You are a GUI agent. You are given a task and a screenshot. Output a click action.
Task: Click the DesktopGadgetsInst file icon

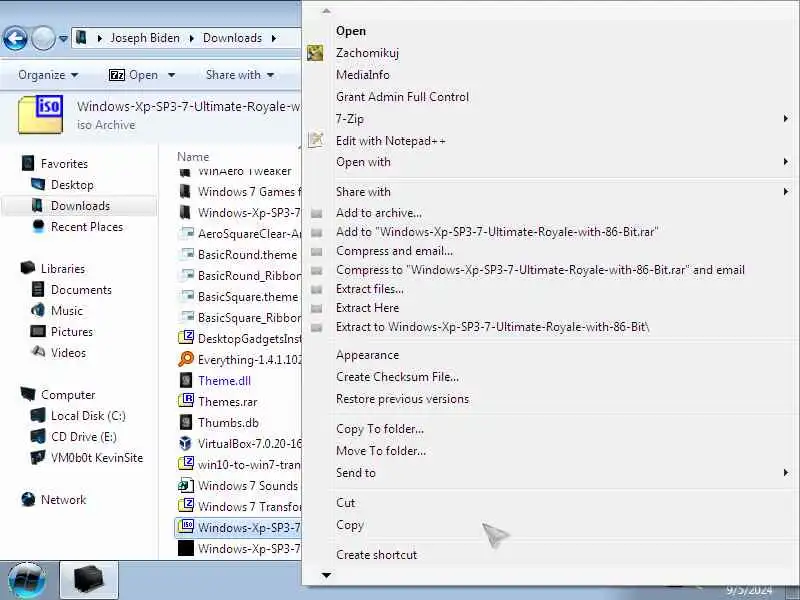click(x=186, y=338)
